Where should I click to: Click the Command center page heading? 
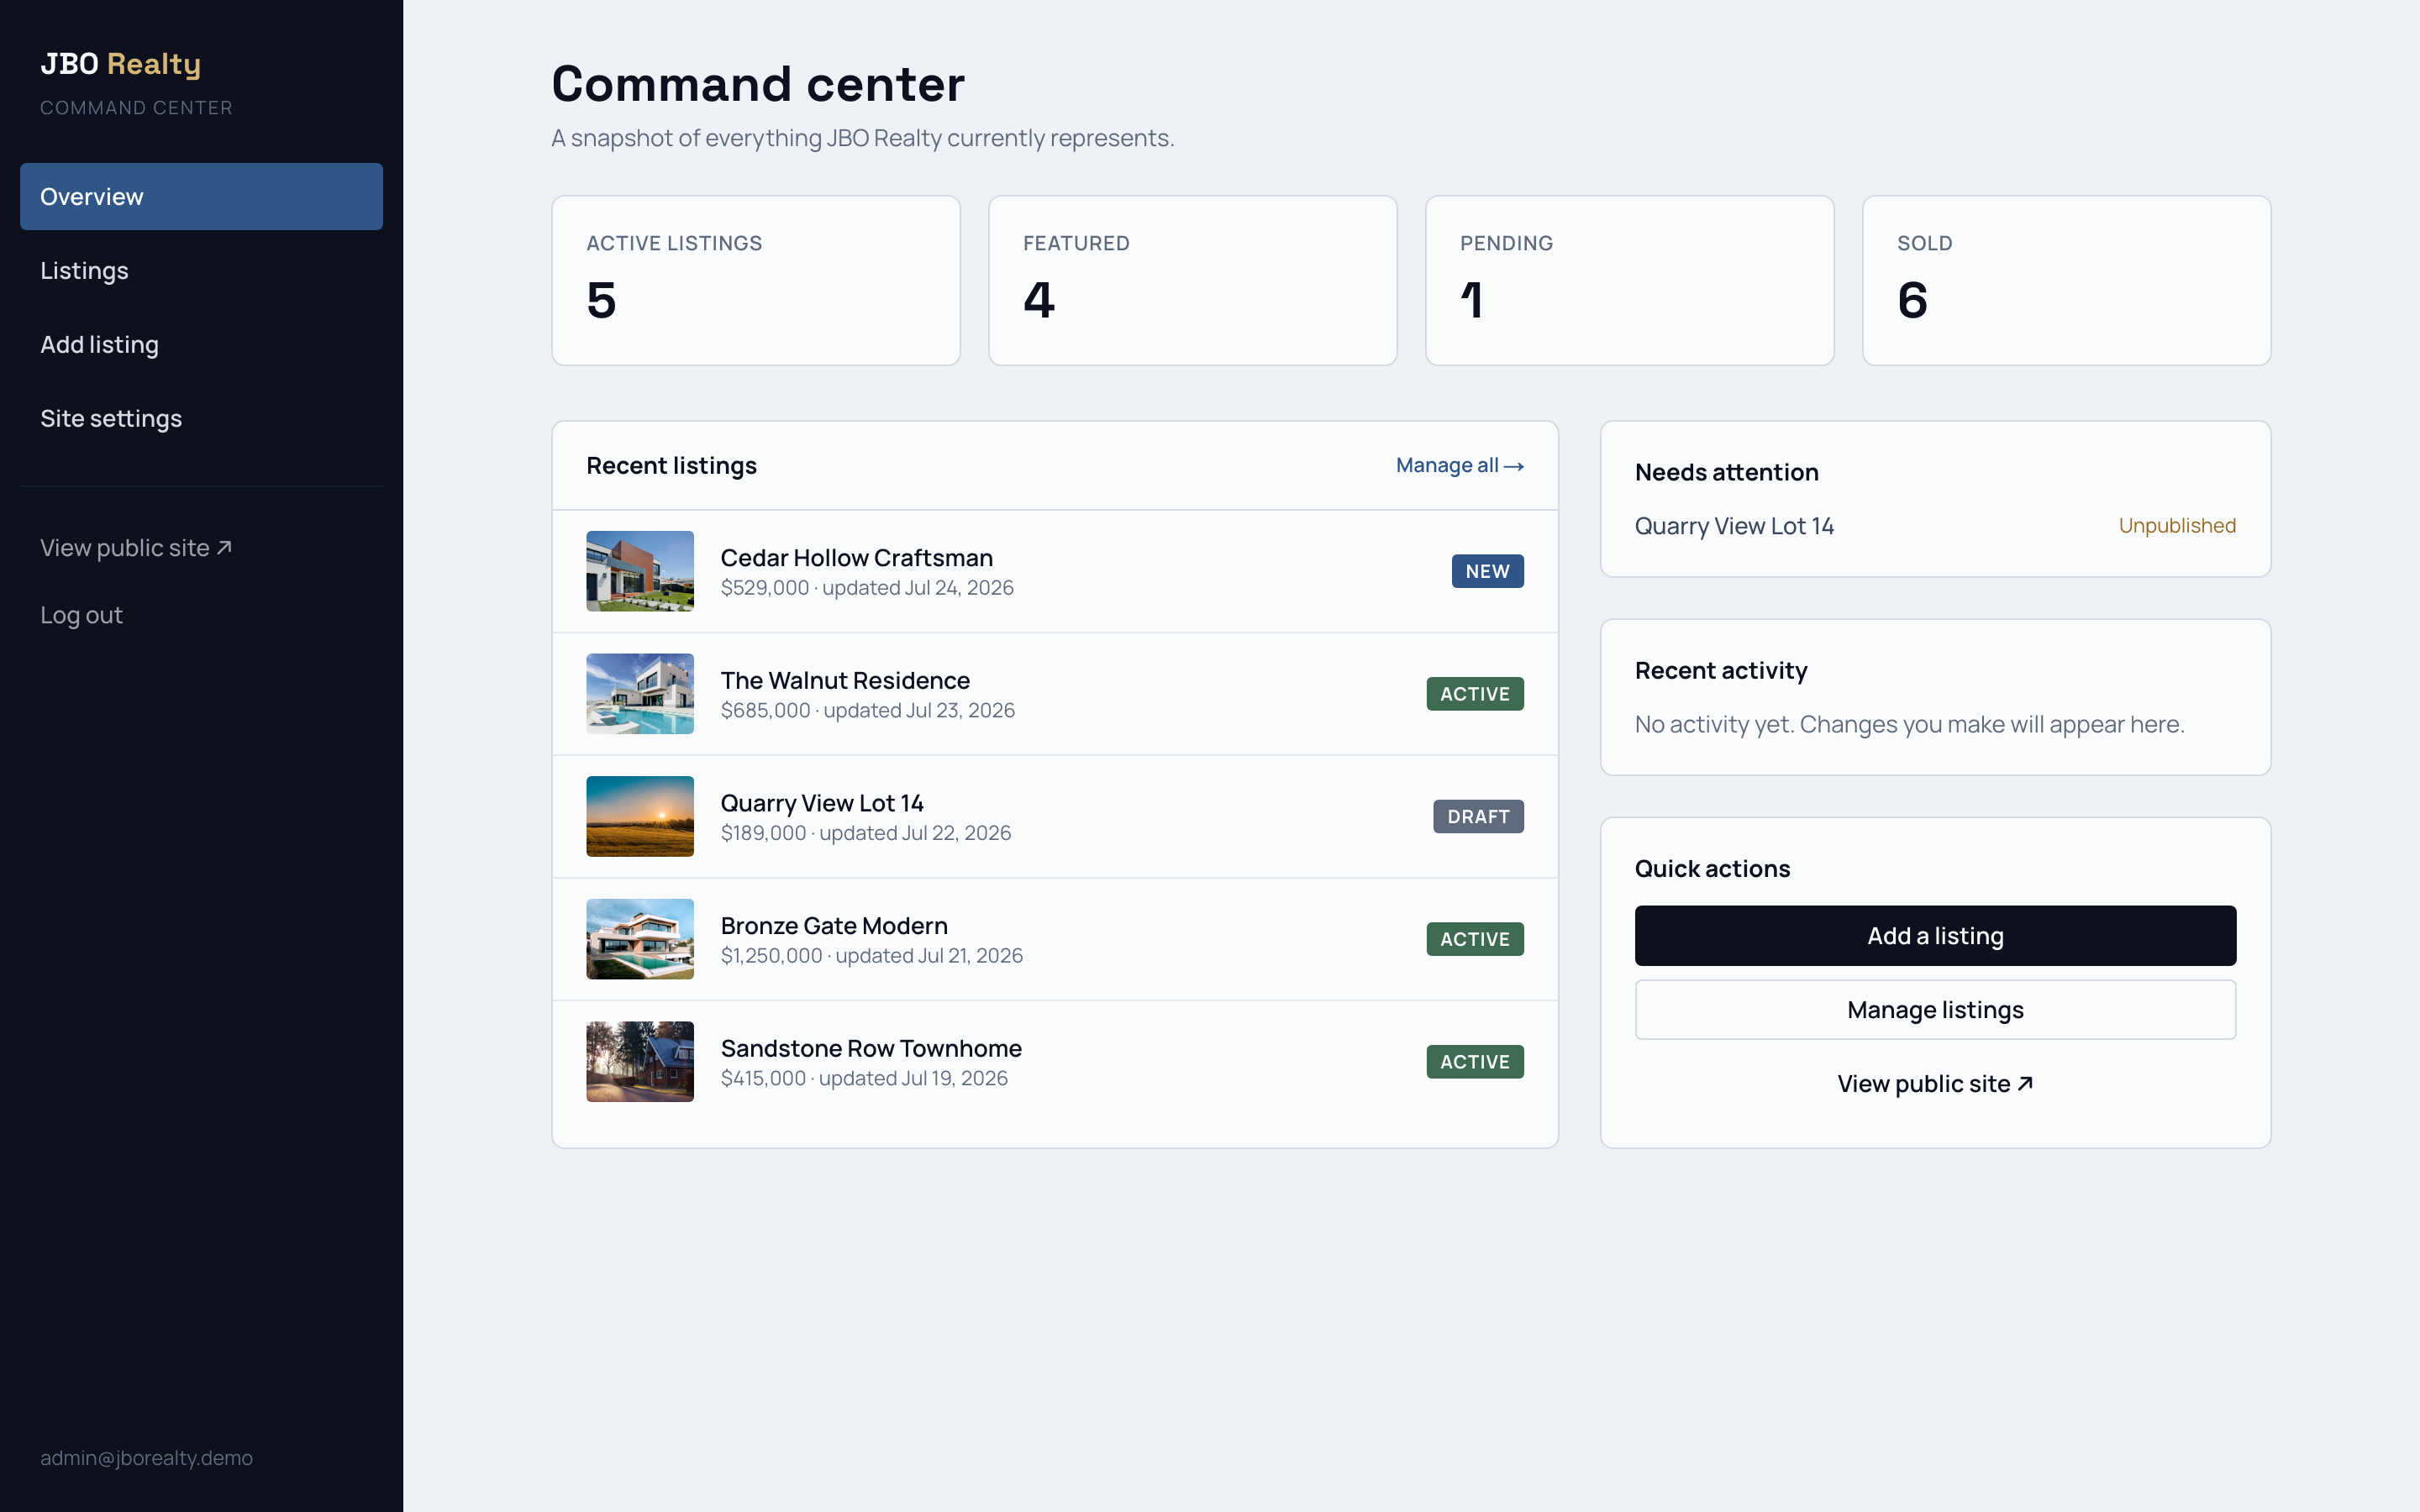(758, 83)
